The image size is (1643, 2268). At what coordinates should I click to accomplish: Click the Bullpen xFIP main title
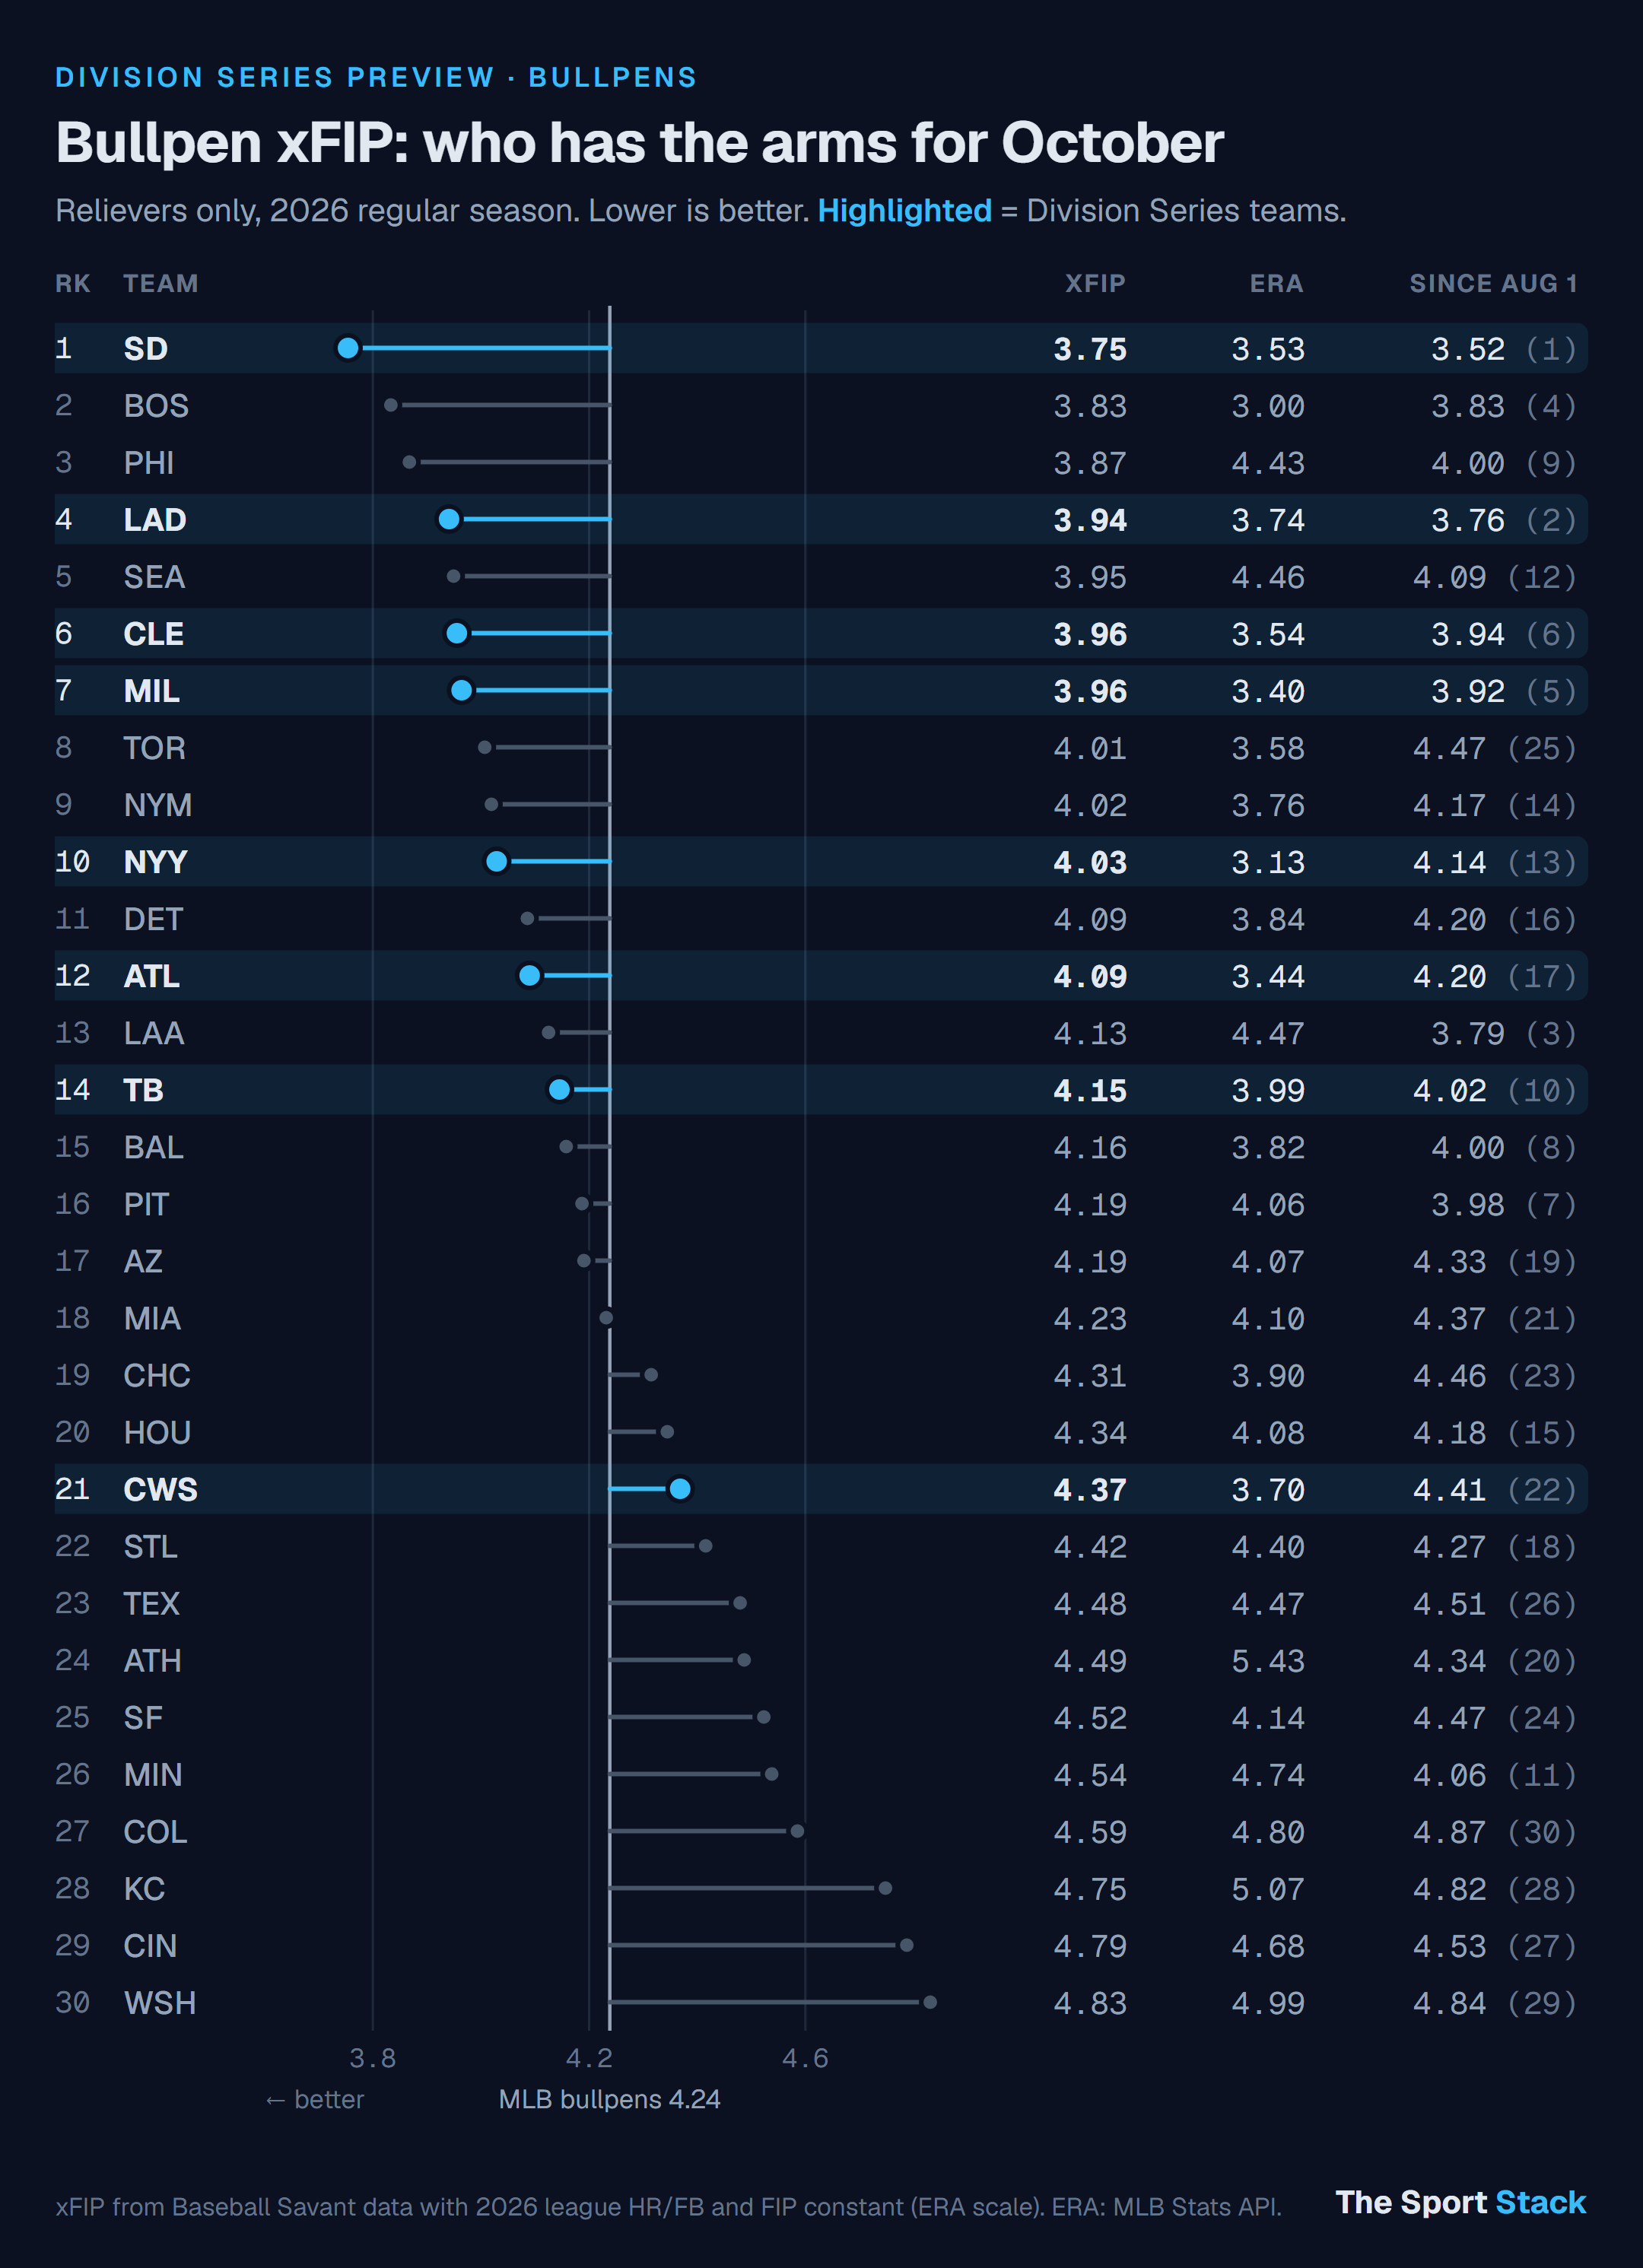639,143
